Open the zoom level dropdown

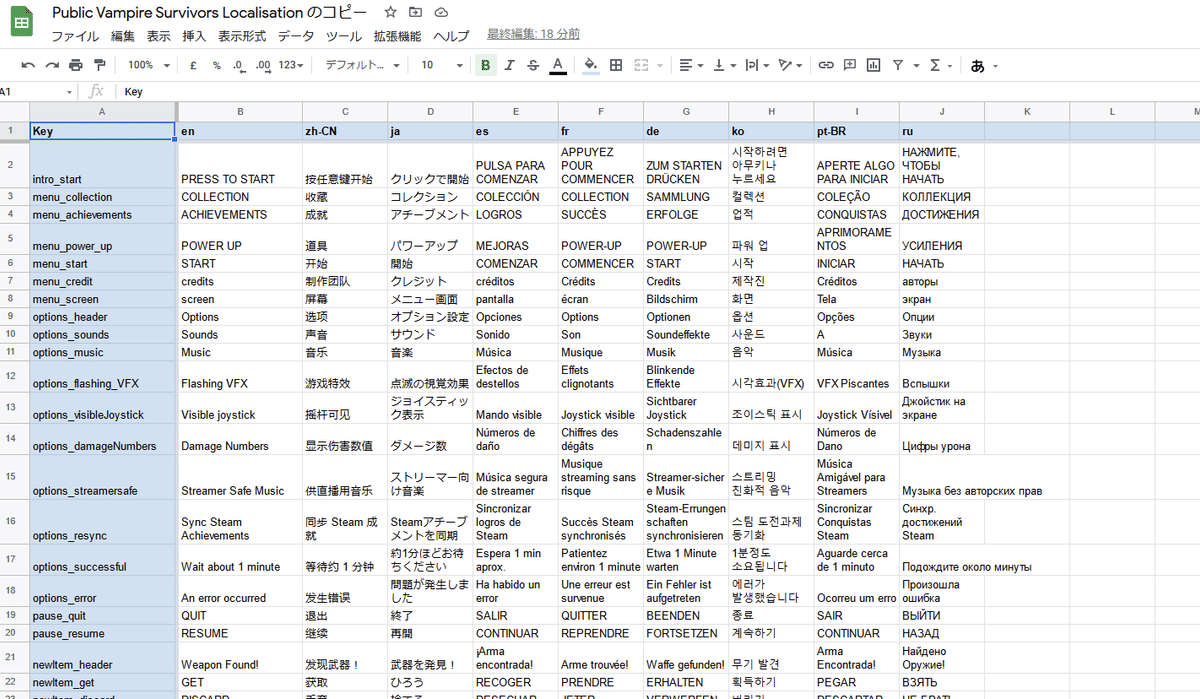147,65
